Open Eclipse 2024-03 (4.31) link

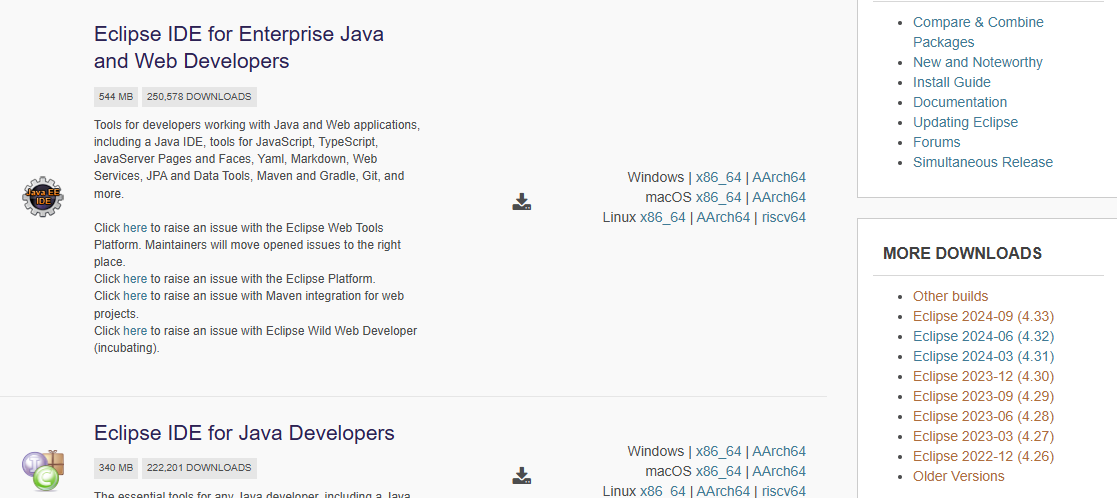(983, 356)
